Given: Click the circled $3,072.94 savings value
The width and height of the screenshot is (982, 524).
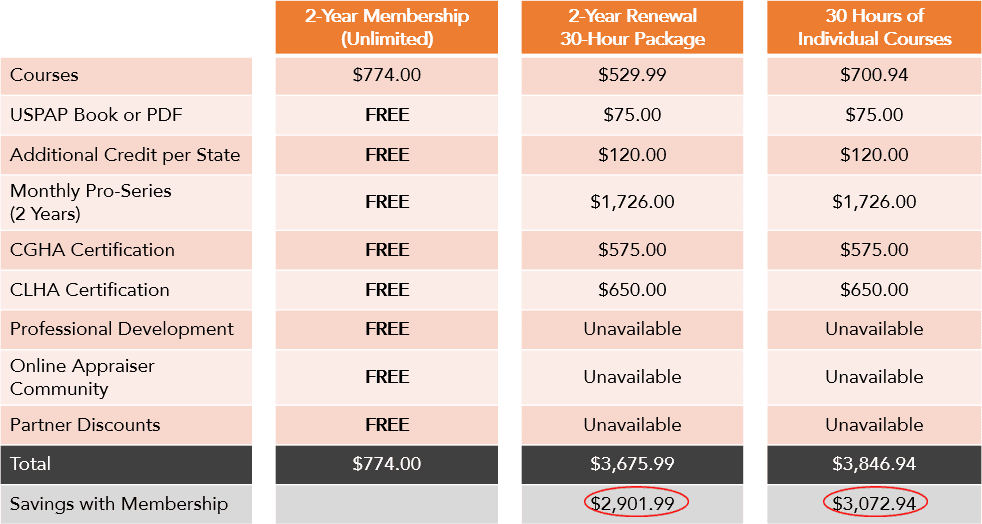Looking at the screenshot, I should pos(874,502).
